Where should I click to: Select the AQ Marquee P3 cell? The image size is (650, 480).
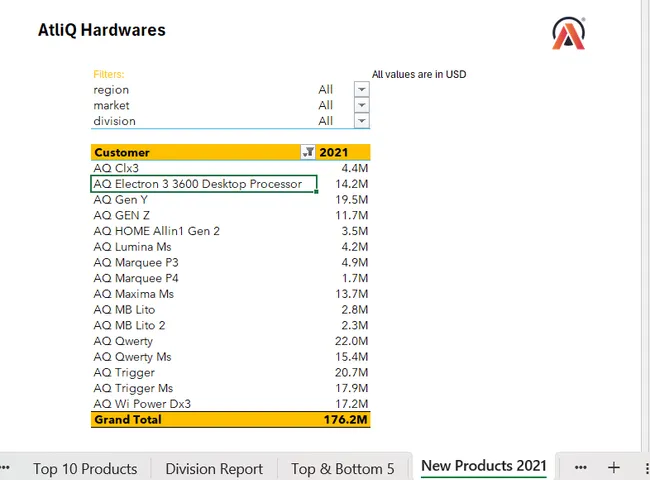click(204, 263)
